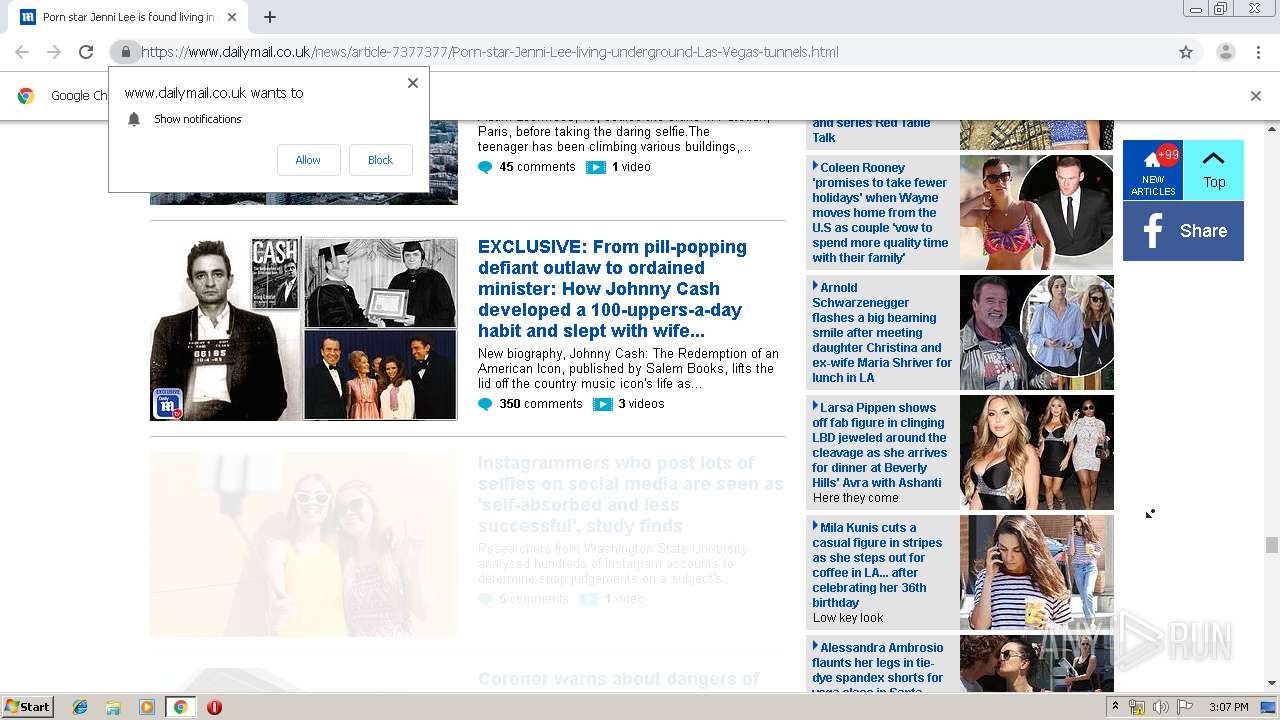
Task: Open the Windows Start menu
Action: click(x=28, y=707)
